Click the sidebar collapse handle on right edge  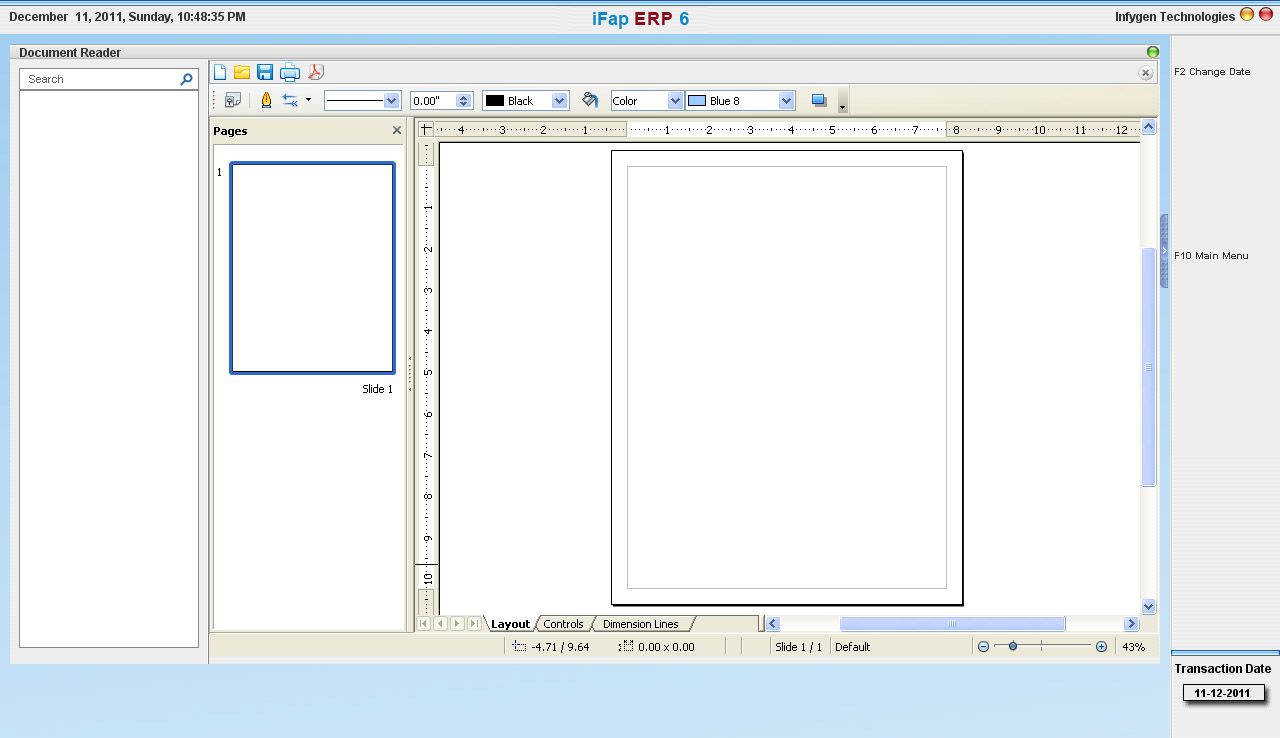click(x=1164, y=251)
